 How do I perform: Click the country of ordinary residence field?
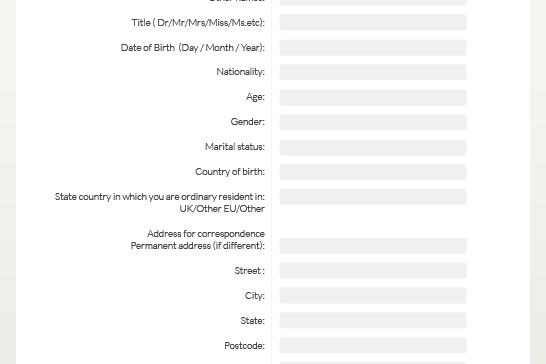[x=373, y=197]
